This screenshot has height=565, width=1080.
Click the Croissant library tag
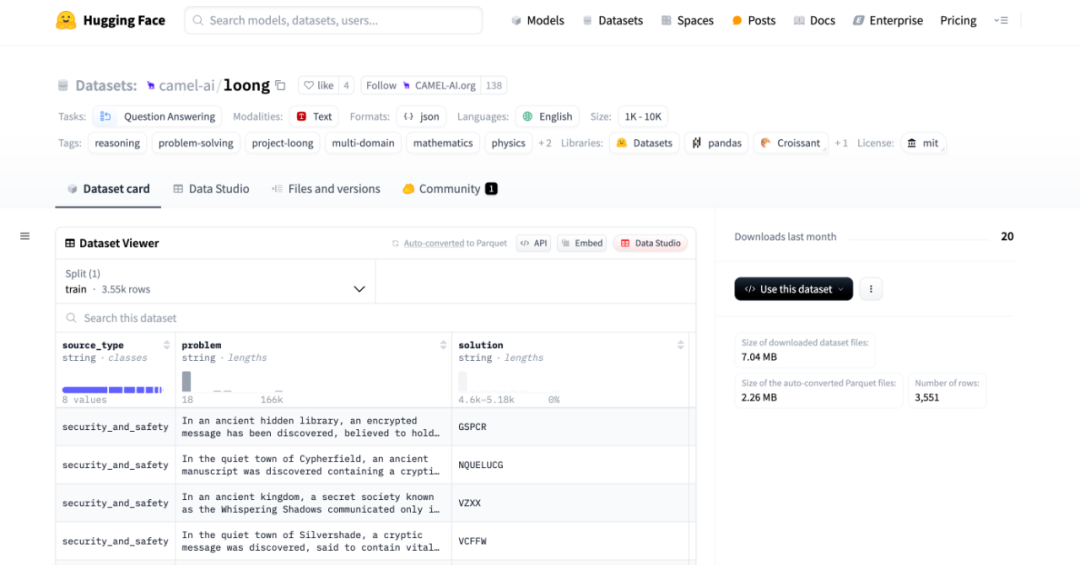pos(791,143)
